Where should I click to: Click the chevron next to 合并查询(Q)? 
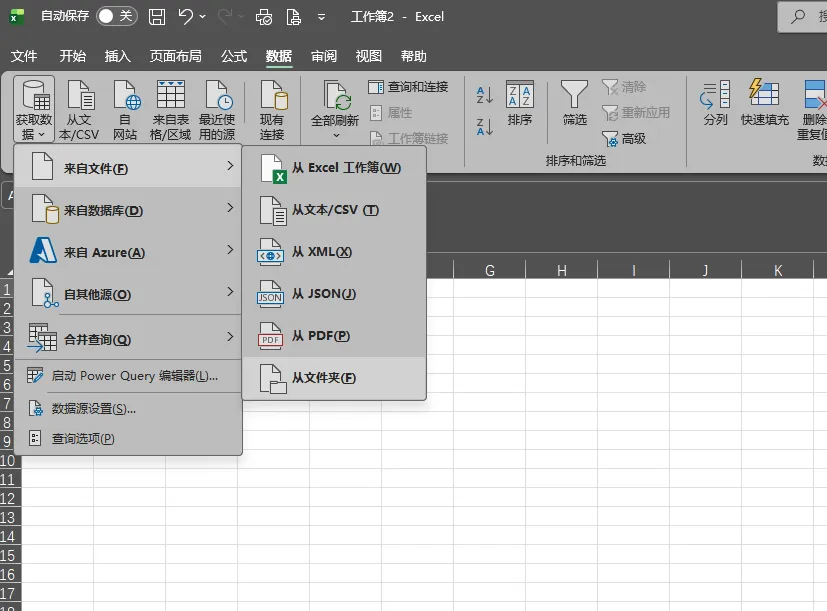pos(230,336)
